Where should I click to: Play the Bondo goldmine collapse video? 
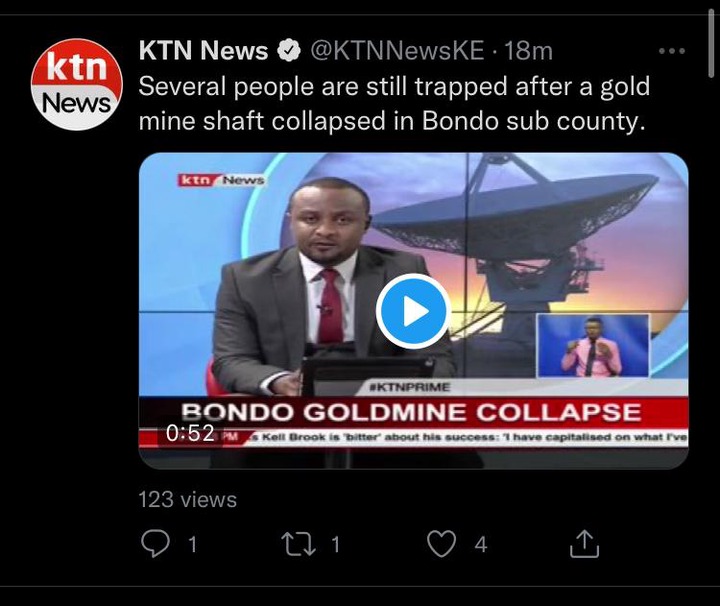(x=413, y=311)
